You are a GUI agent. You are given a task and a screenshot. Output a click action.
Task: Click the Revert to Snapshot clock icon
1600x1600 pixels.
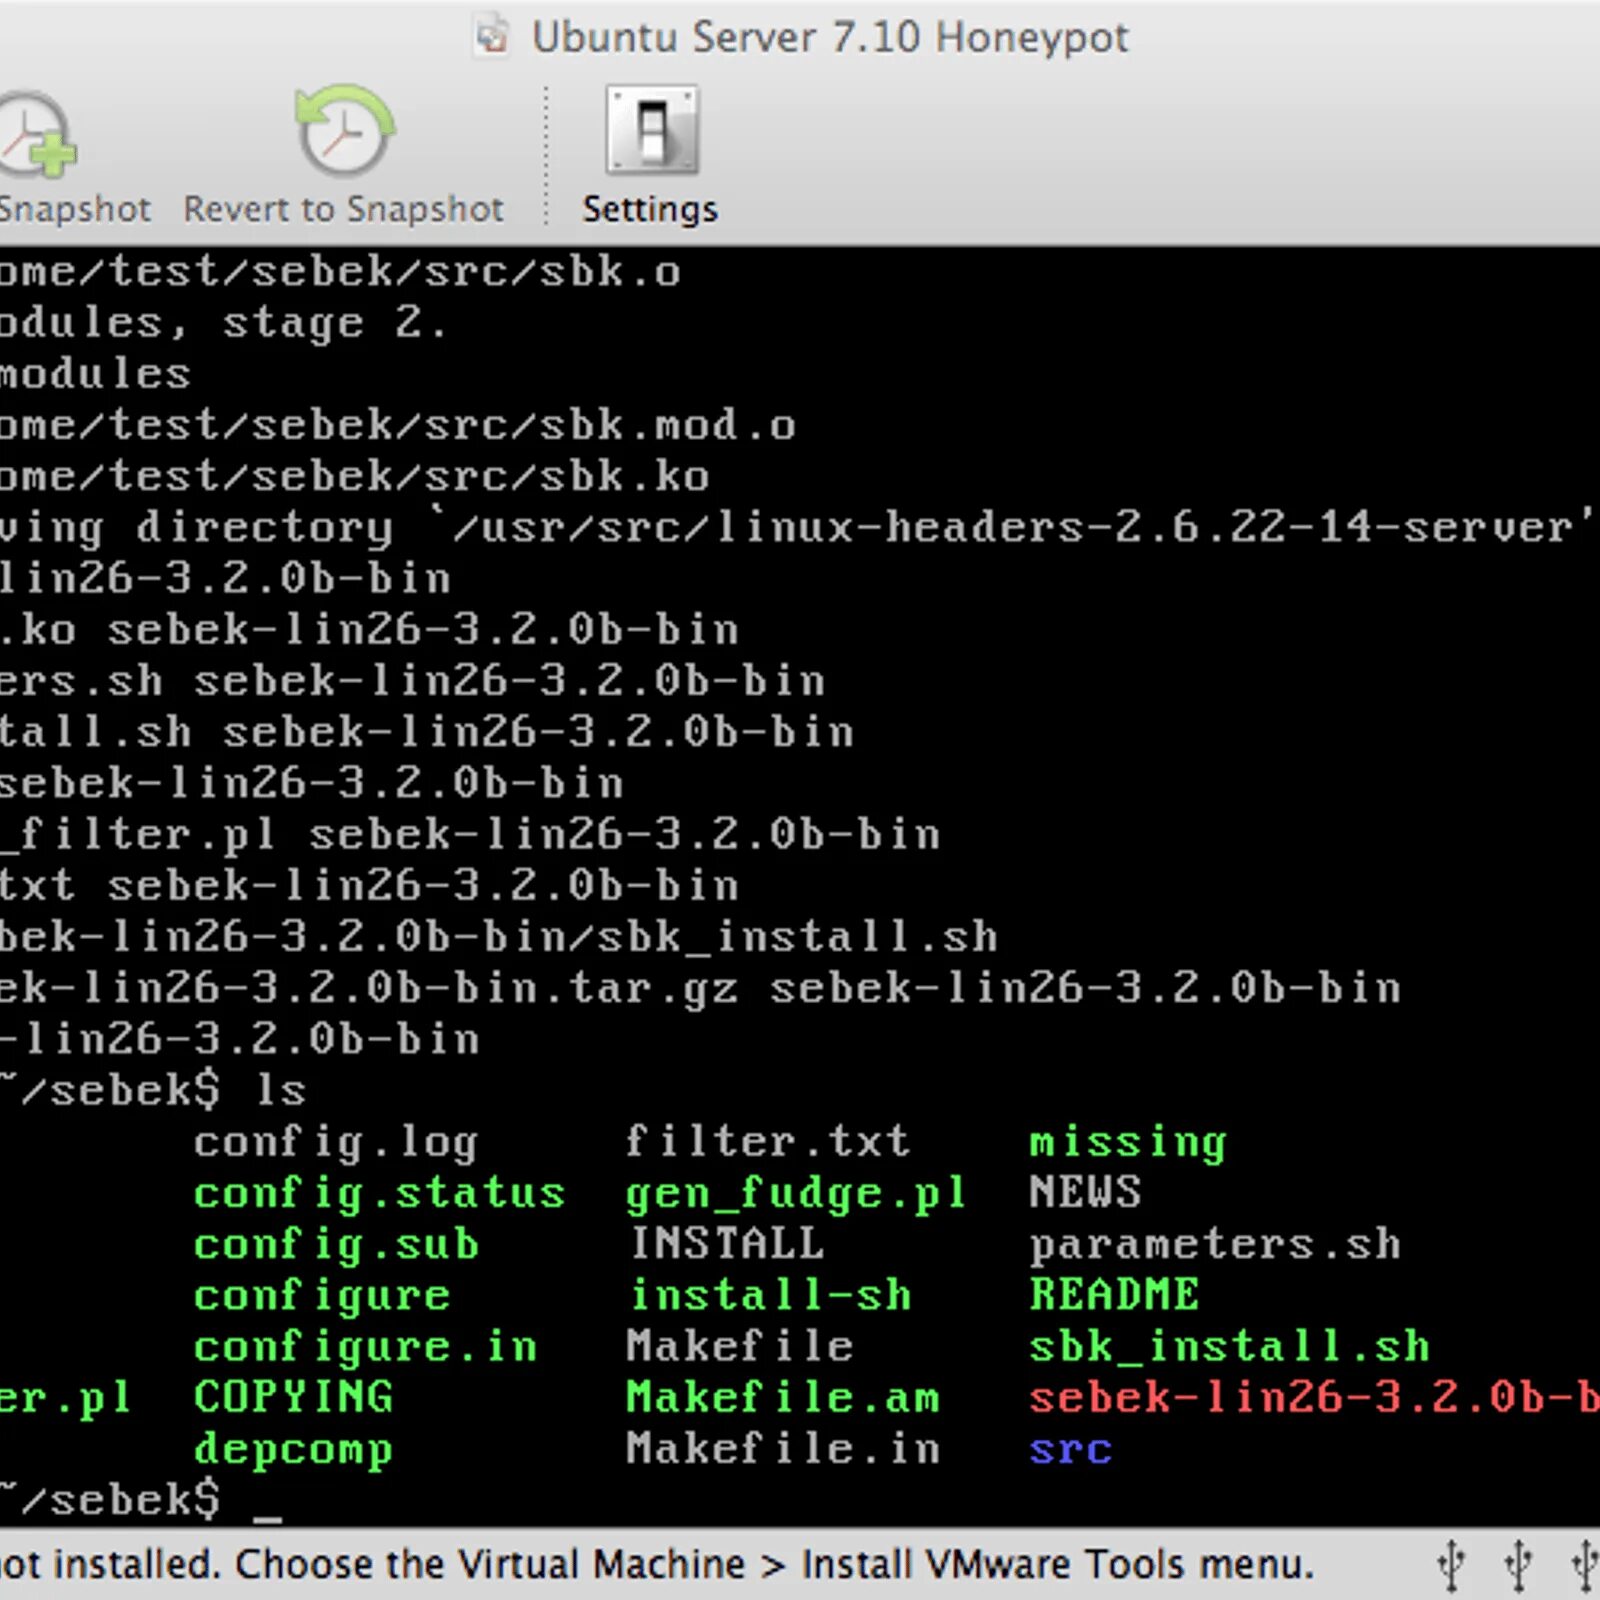(x=344, y=131)
